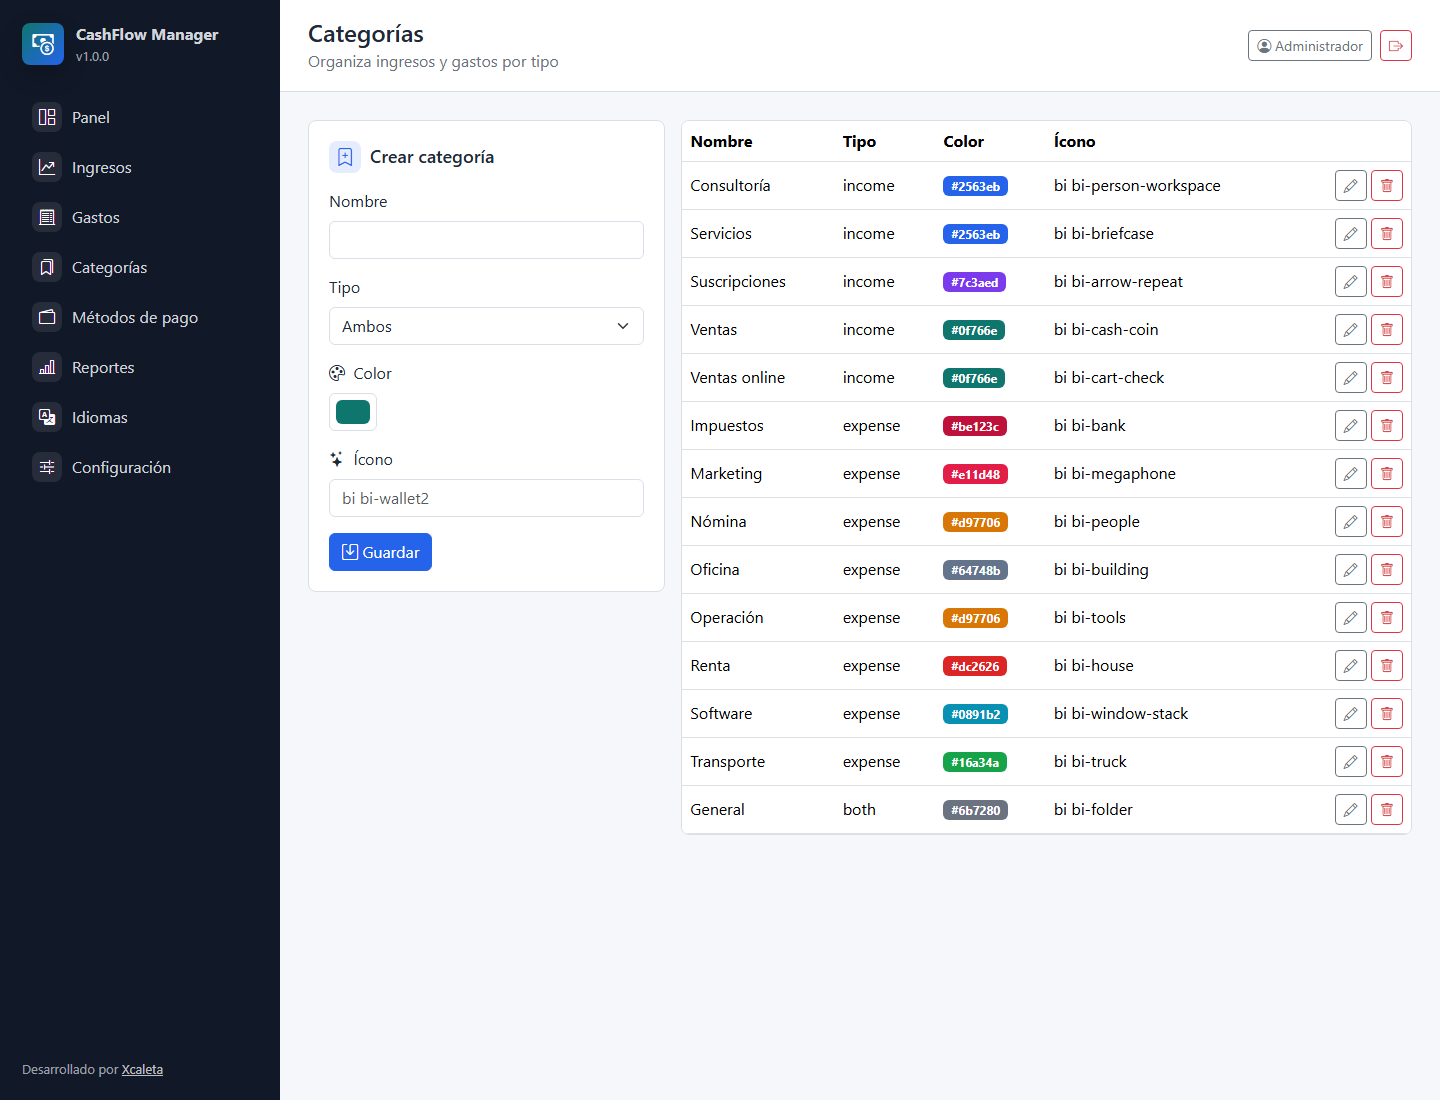Edit the Ventas online category
The image size is (1440, 1100).
point(1350,378)
